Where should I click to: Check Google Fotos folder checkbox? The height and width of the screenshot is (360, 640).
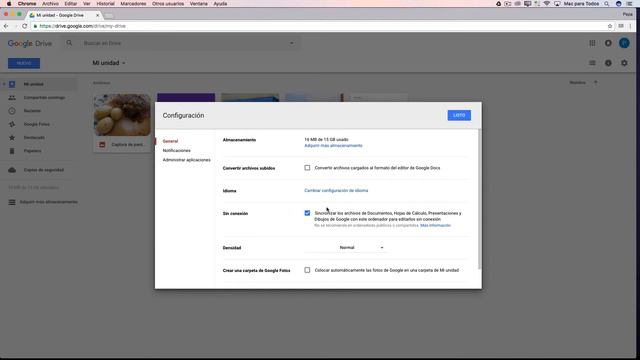coord(307,270)
